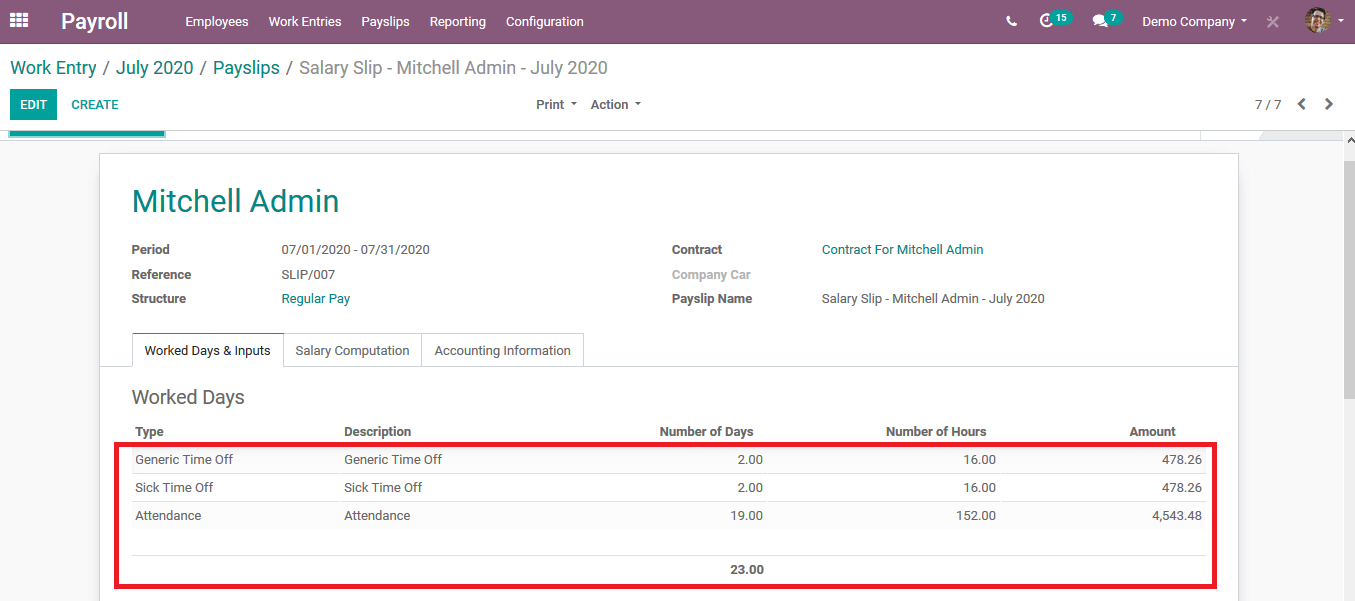
Task: Click the 7 / 7 pager counter
Action: 1268,104
